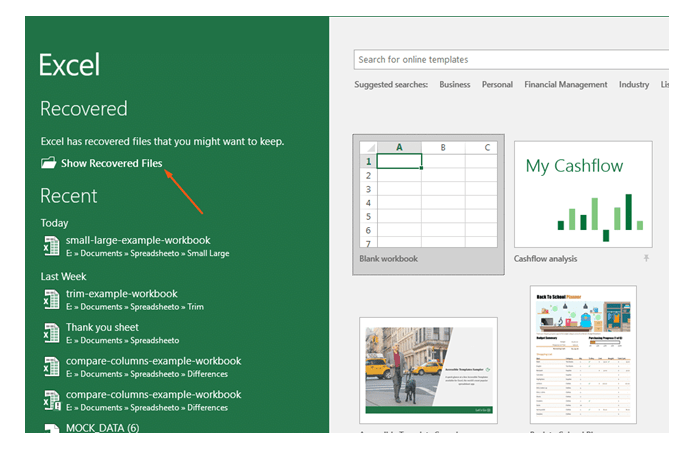Open the Show Recovered Files link
Screen dimensions: 687x451
click(111, 163)
